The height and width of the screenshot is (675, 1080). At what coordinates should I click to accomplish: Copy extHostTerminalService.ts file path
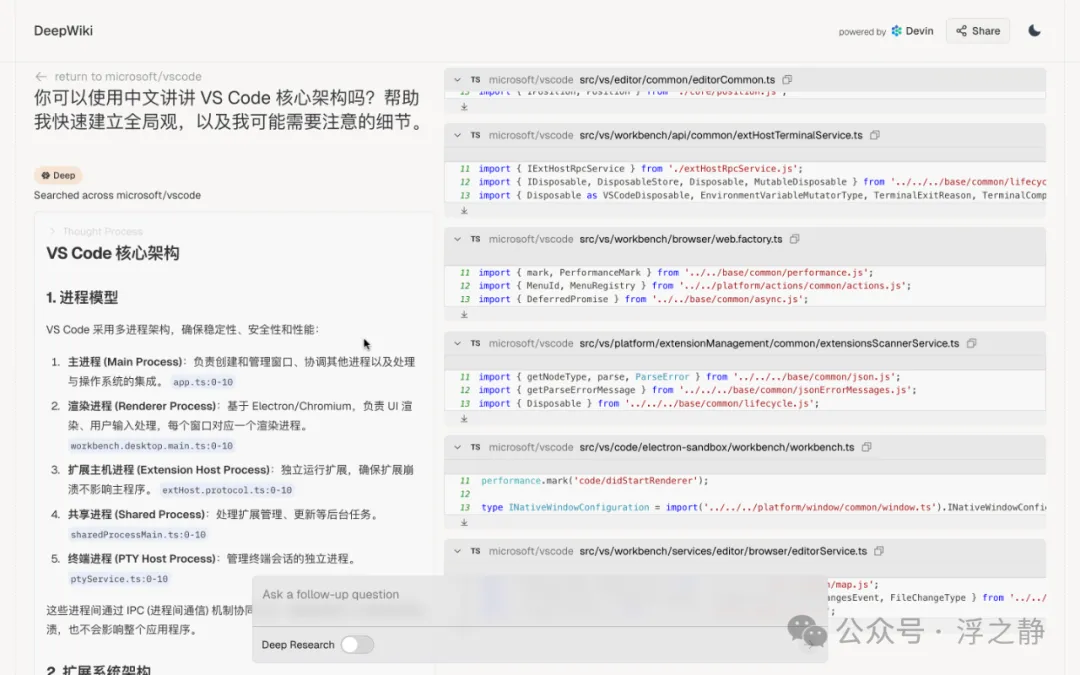875,136
